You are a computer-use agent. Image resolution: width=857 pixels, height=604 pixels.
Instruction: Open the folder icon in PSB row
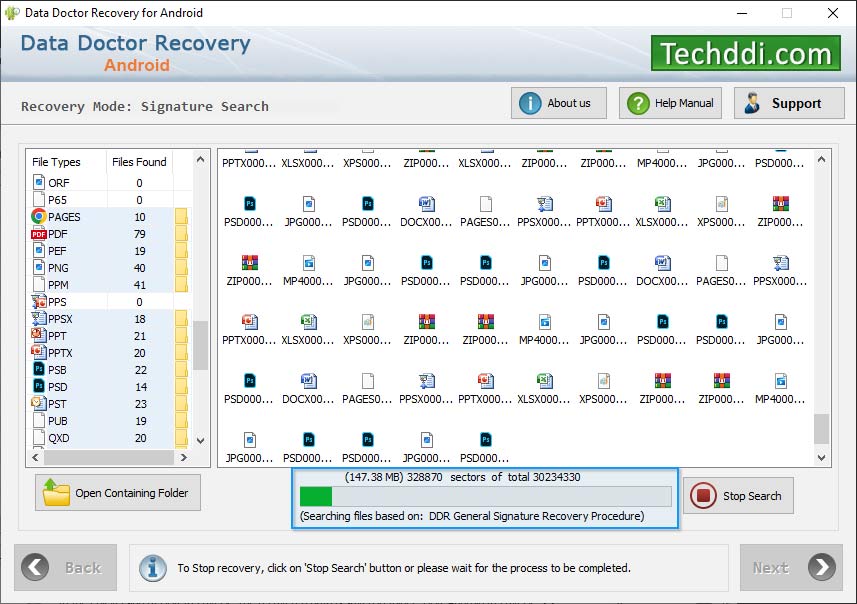click(x=181, y=370)
